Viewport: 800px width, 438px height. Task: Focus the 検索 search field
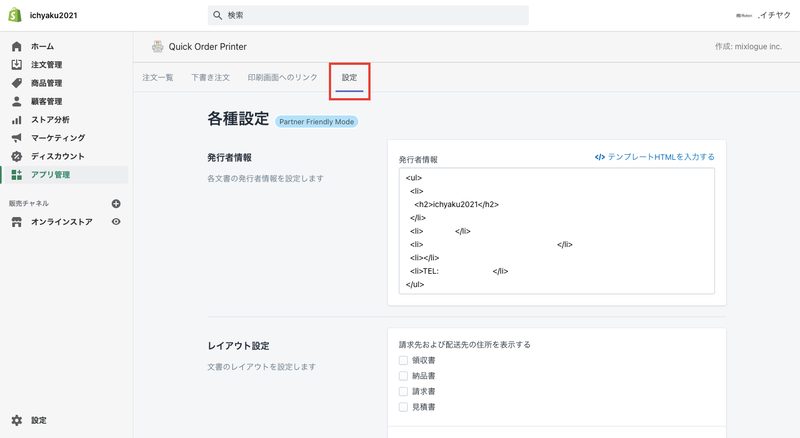point(368,15)
